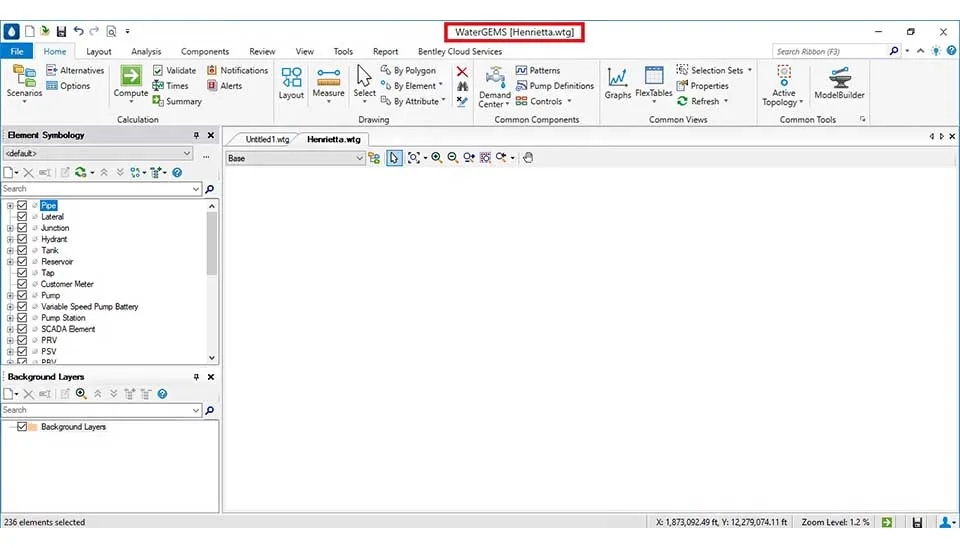The height and width of the screenshot is (548, 960).
Task: Uncheck the Tank checkbox
Action: coord(22,250)
